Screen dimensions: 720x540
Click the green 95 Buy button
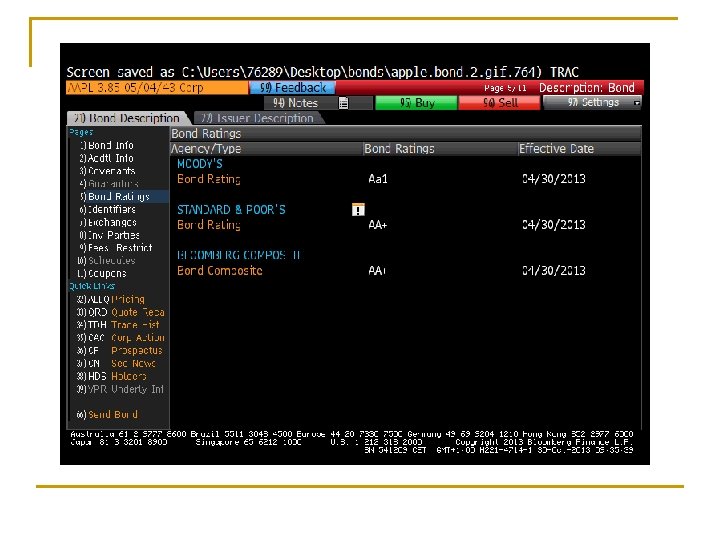[416, 103]
